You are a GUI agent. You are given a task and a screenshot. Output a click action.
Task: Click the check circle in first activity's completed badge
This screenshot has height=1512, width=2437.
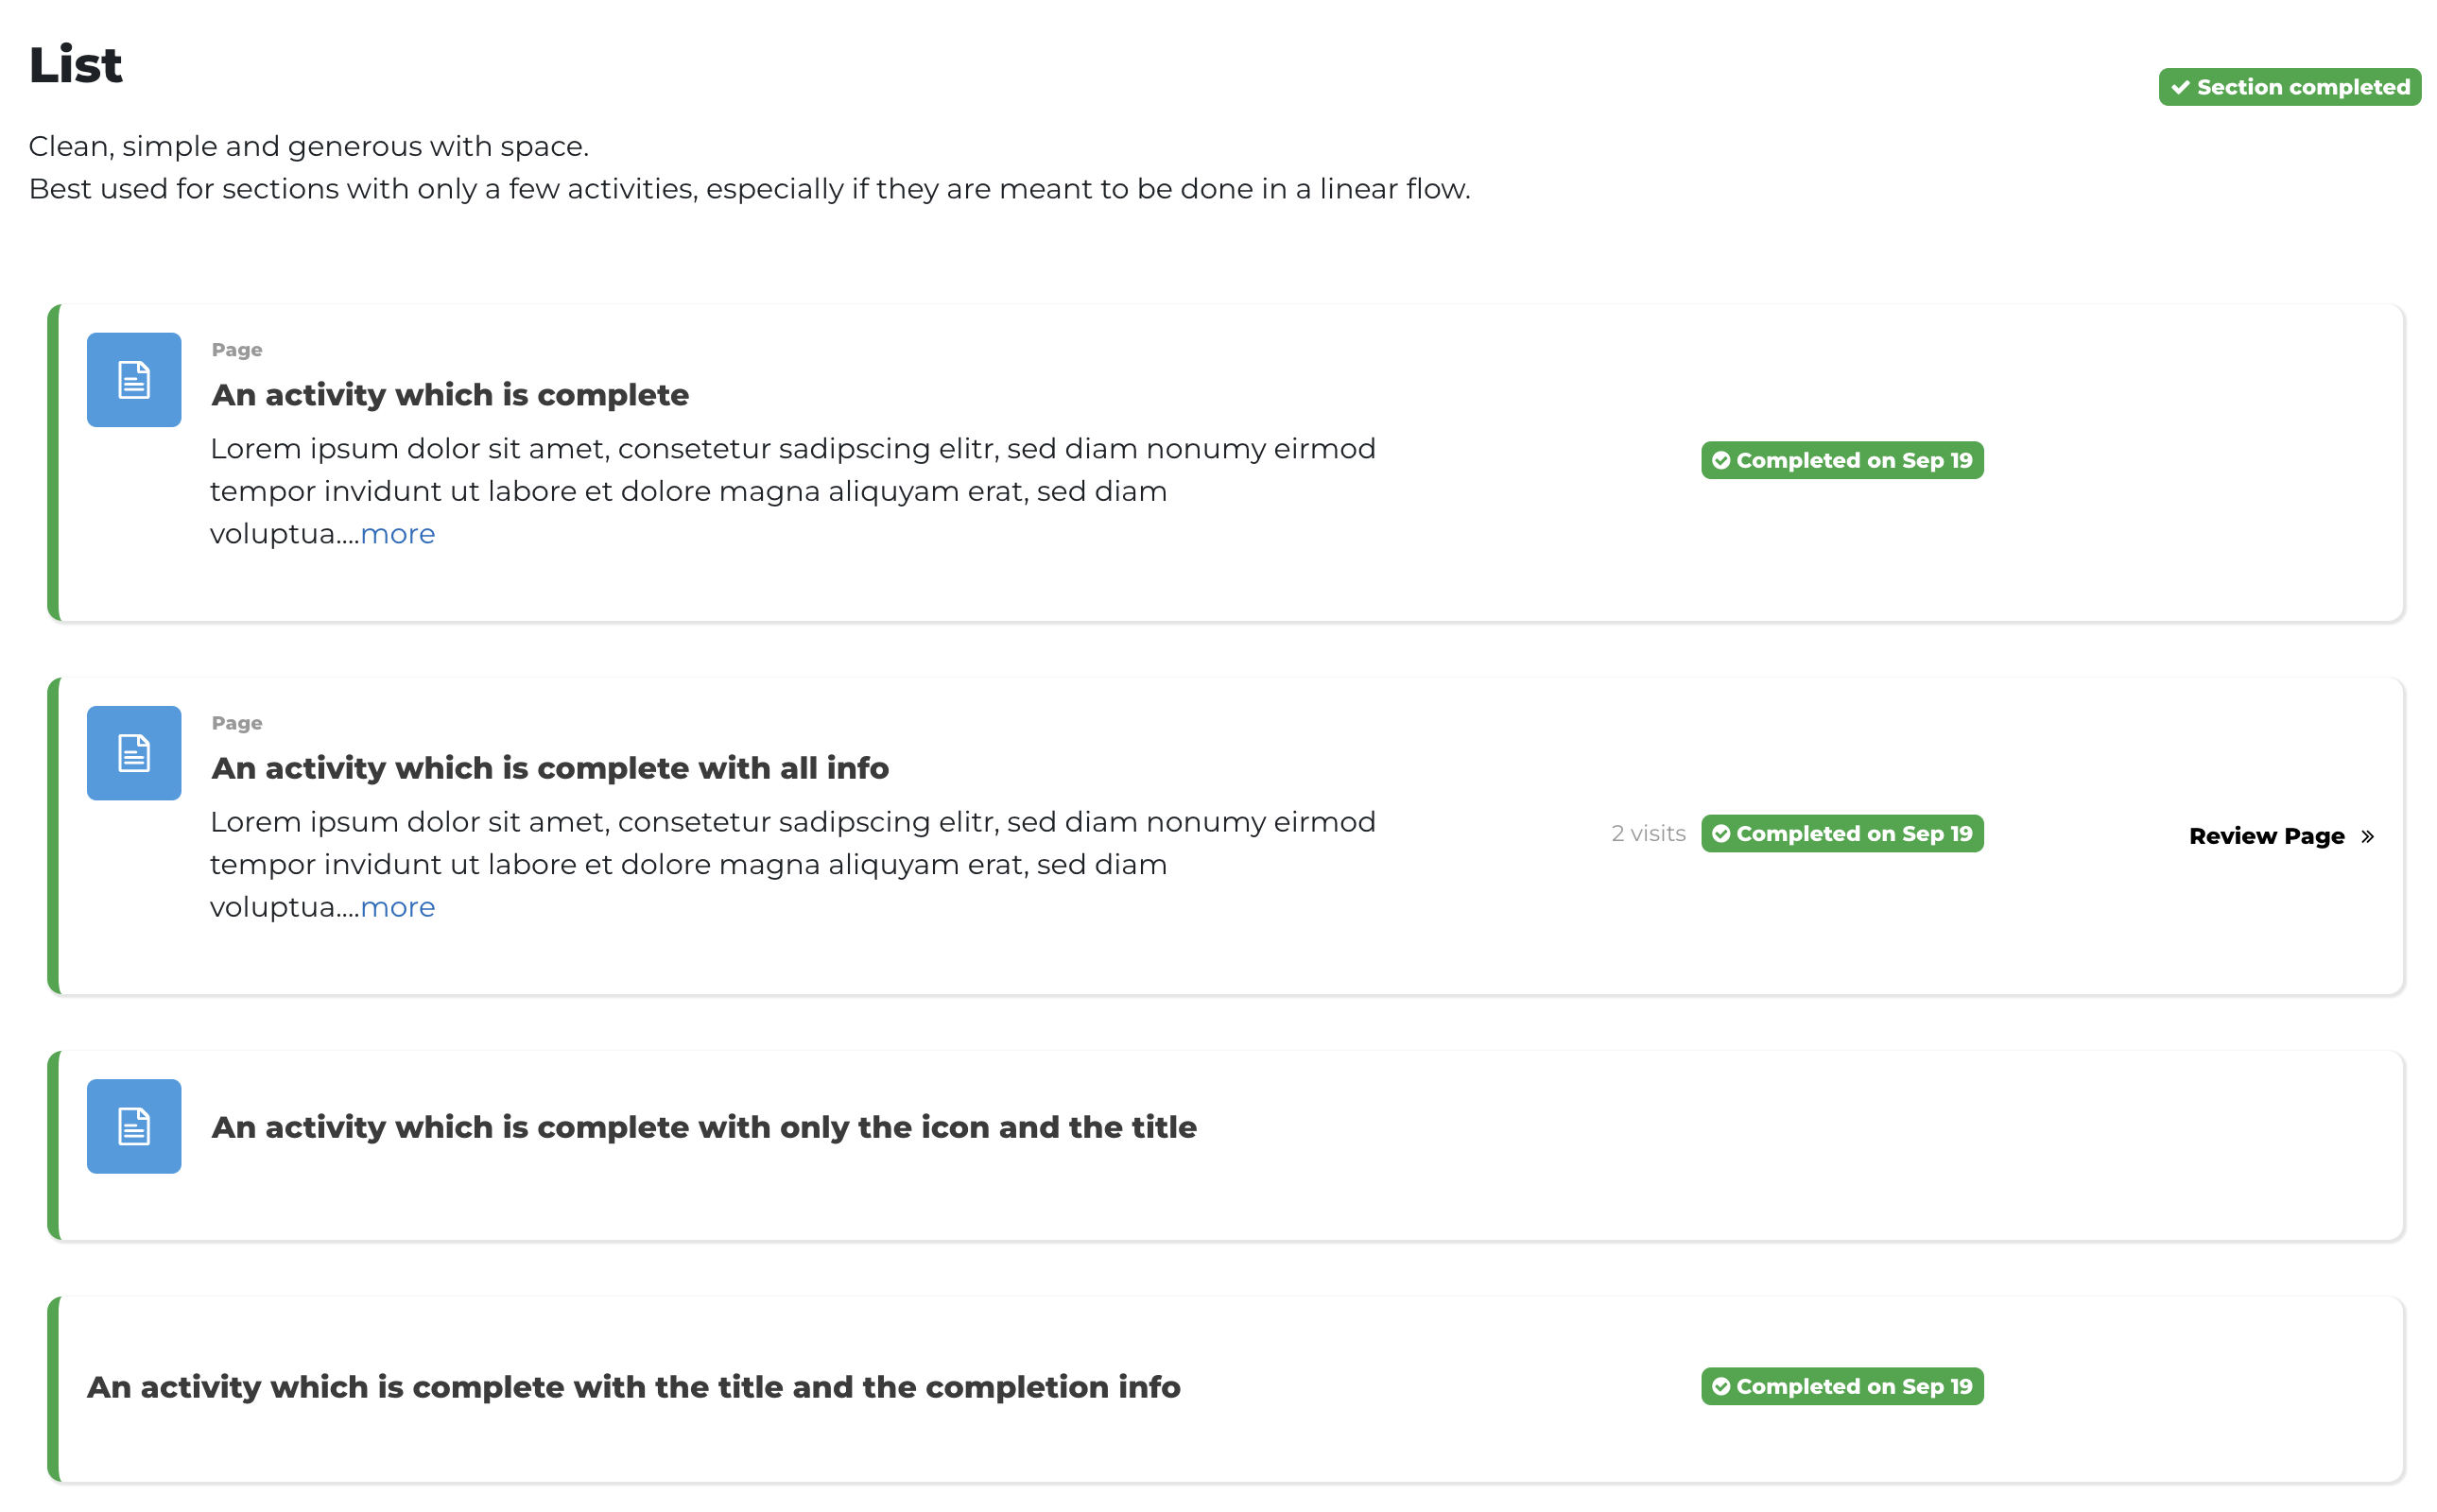pos(1721,460)
